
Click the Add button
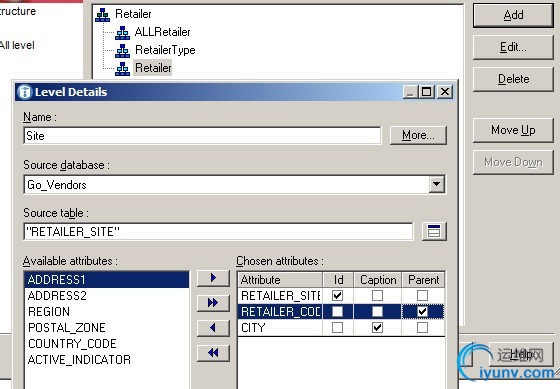(513, 15)
